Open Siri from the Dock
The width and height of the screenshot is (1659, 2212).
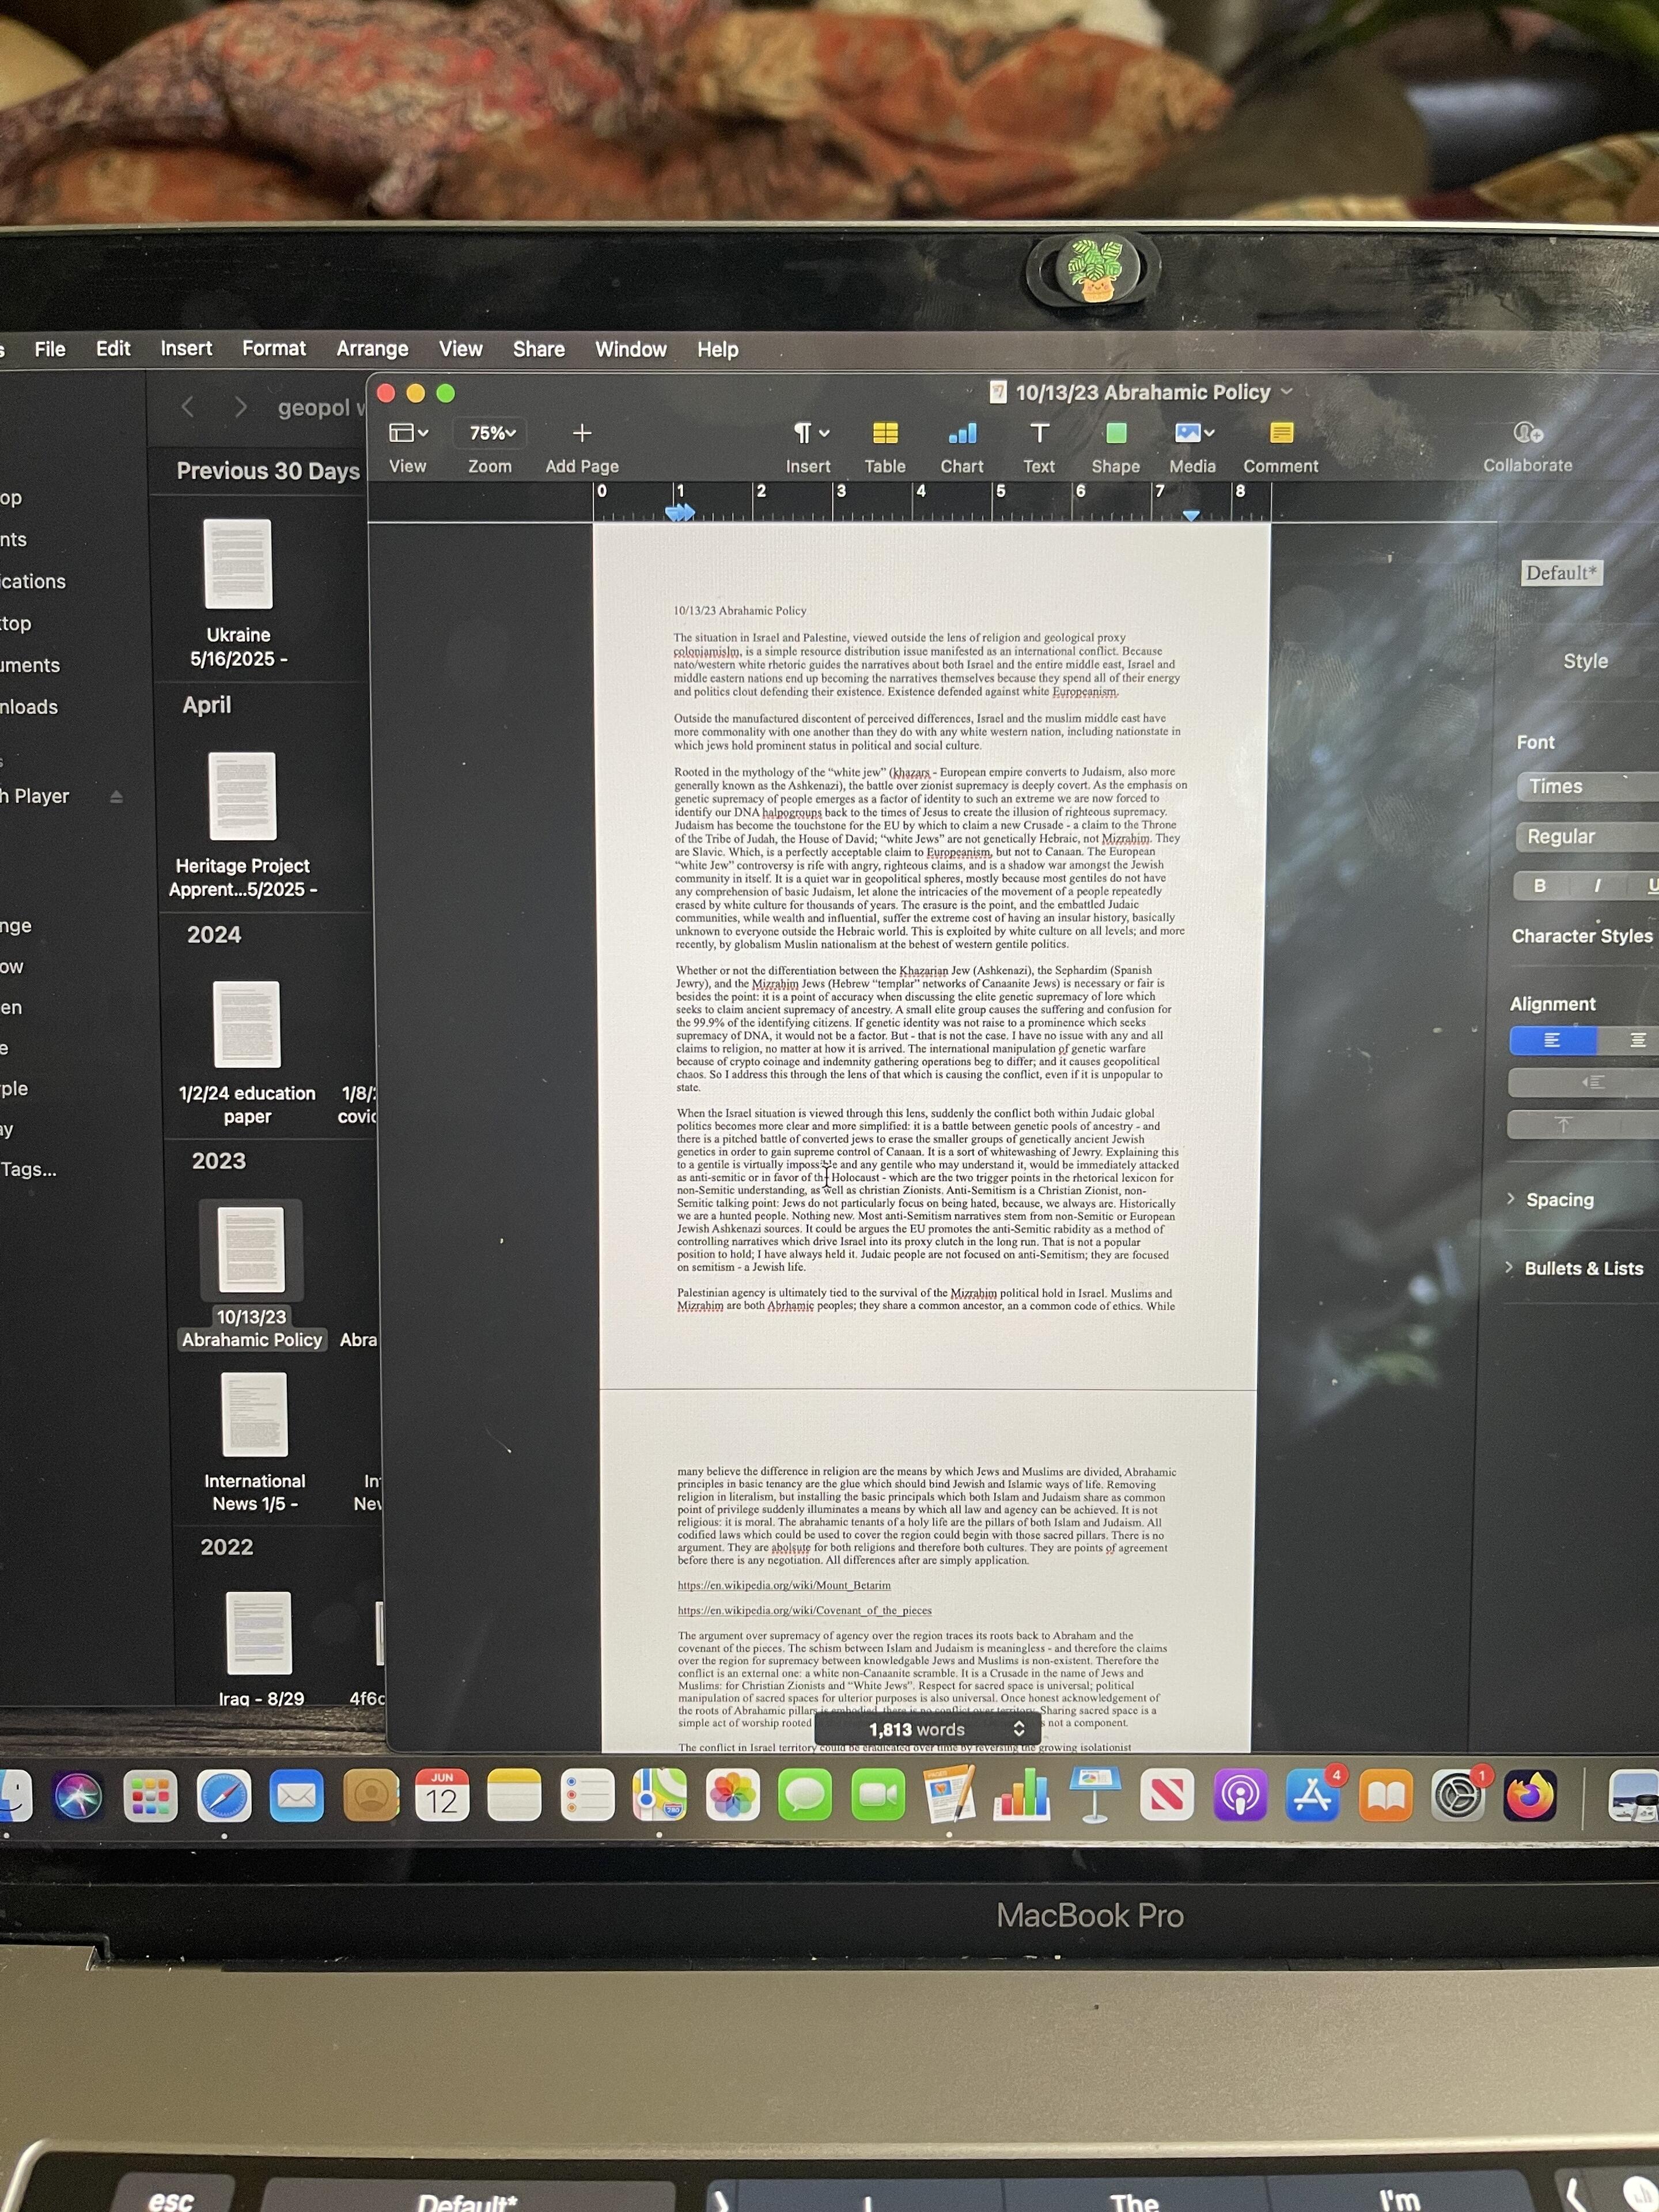pos(78,1796)
